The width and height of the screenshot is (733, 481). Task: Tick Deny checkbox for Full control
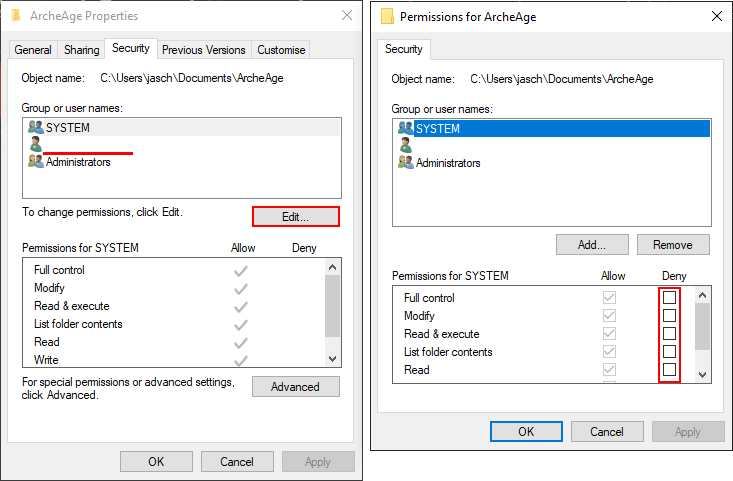(669, 297)
